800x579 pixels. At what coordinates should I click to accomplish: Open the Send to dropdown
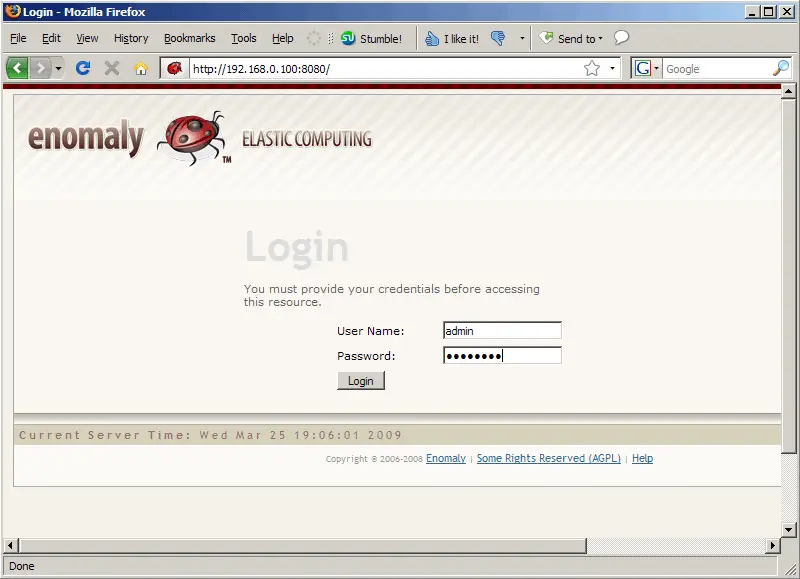[x=571, y=38]
